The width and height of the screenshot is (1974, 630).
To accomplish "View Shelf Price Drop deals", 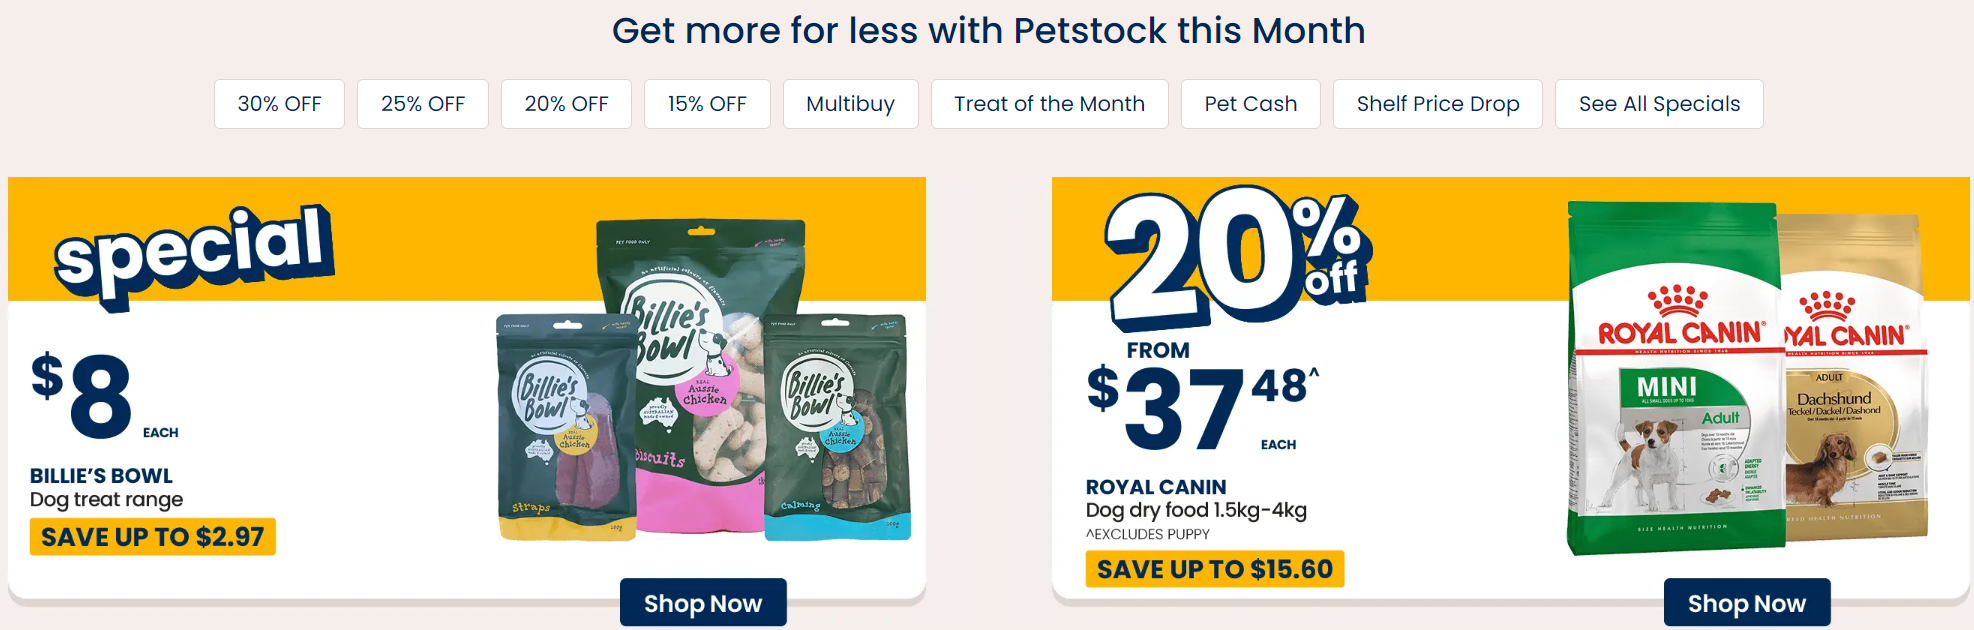I will point(1437,104).
